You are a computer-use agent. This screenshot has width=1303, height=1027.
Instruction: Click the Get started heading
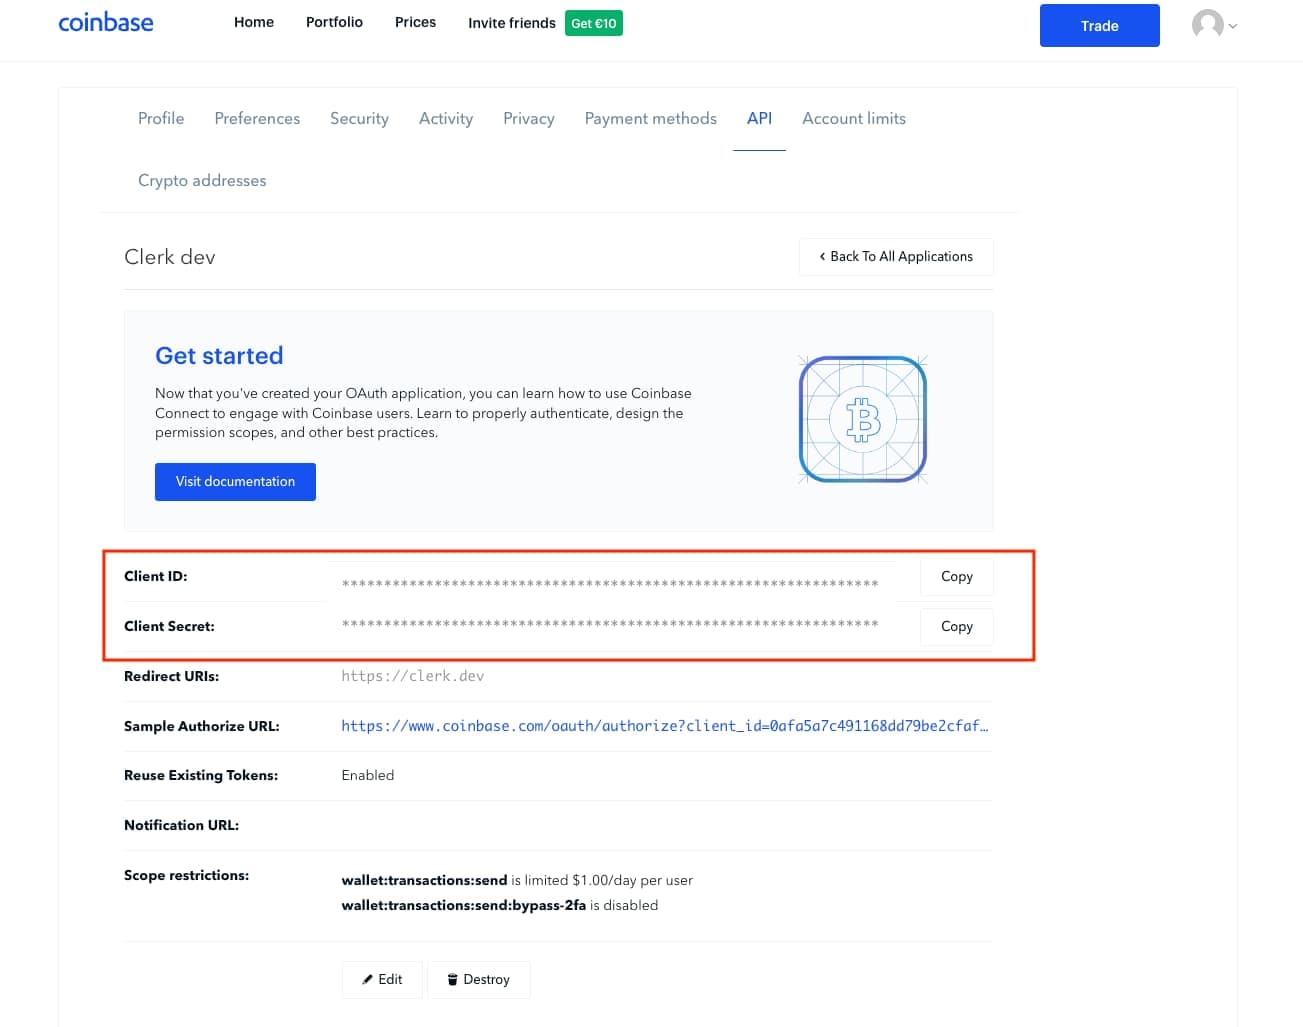coord(219,356)
